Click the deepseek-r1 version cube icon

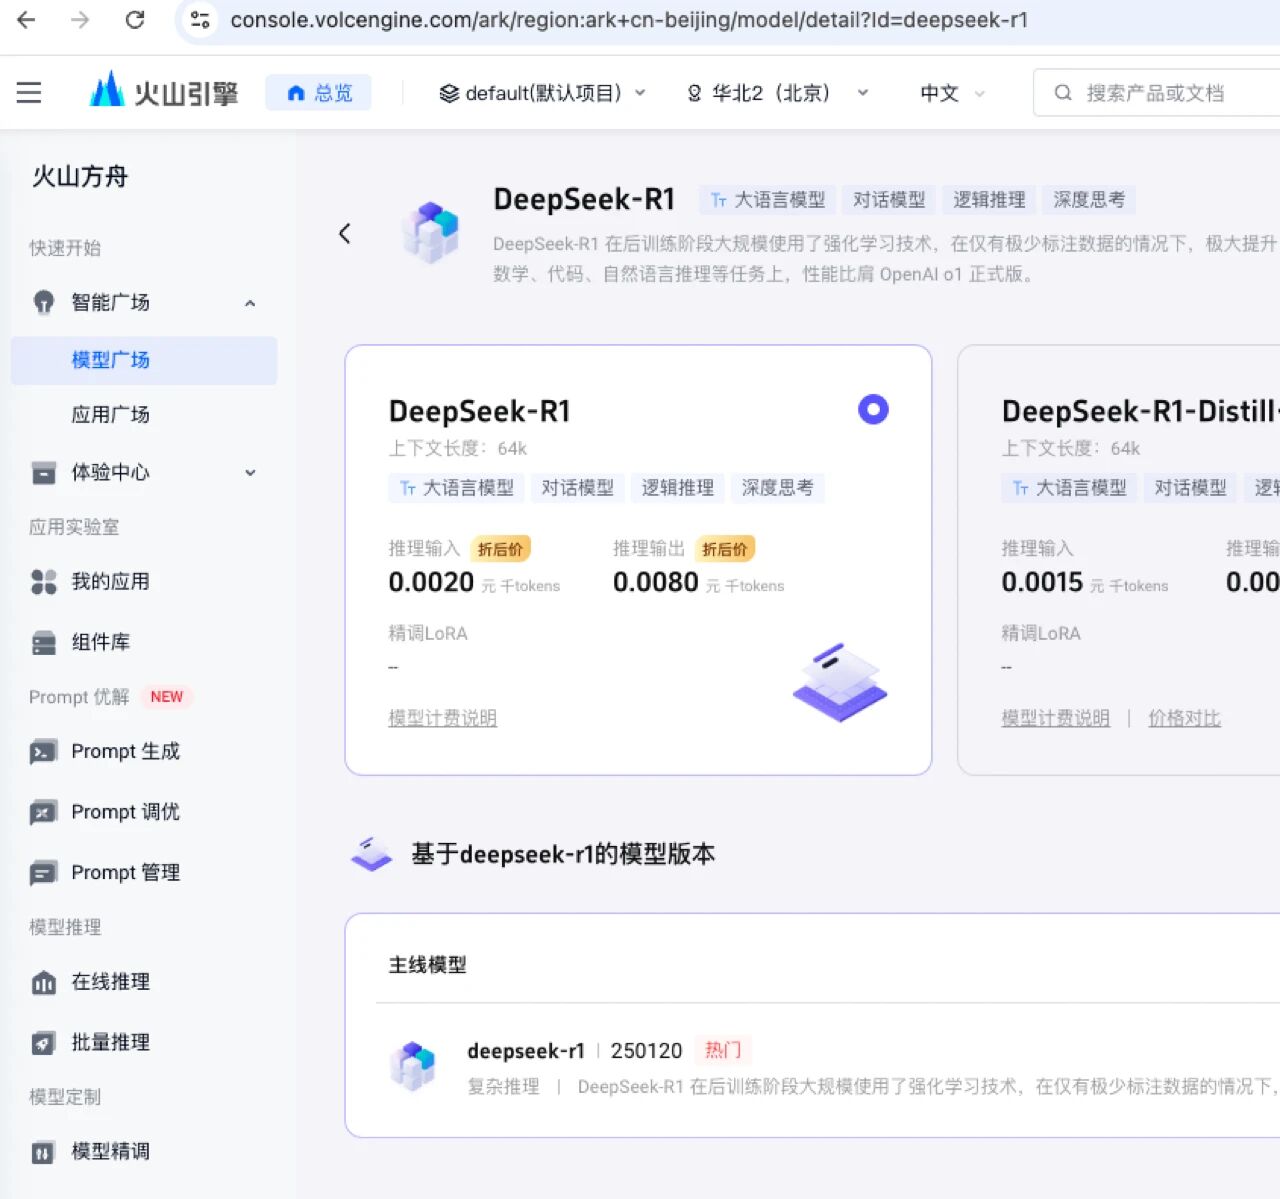point(413,1066)
